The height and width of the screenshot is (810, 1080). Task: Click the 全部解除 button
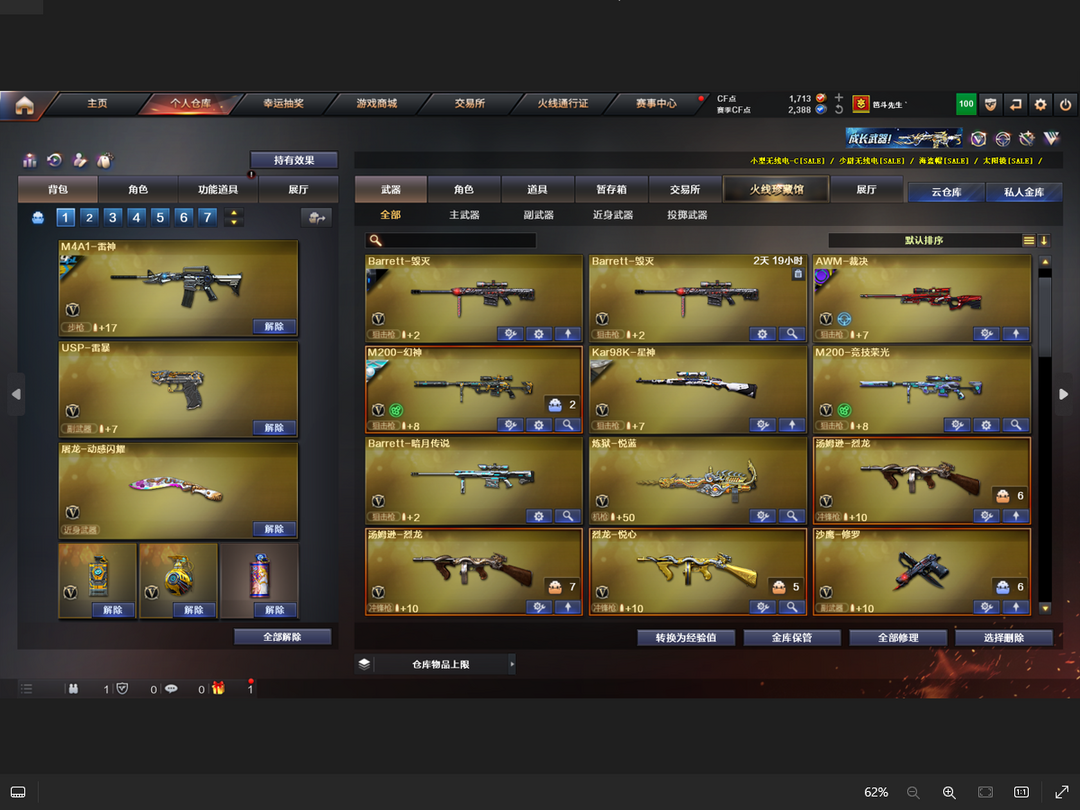click(x=282, y=636)
